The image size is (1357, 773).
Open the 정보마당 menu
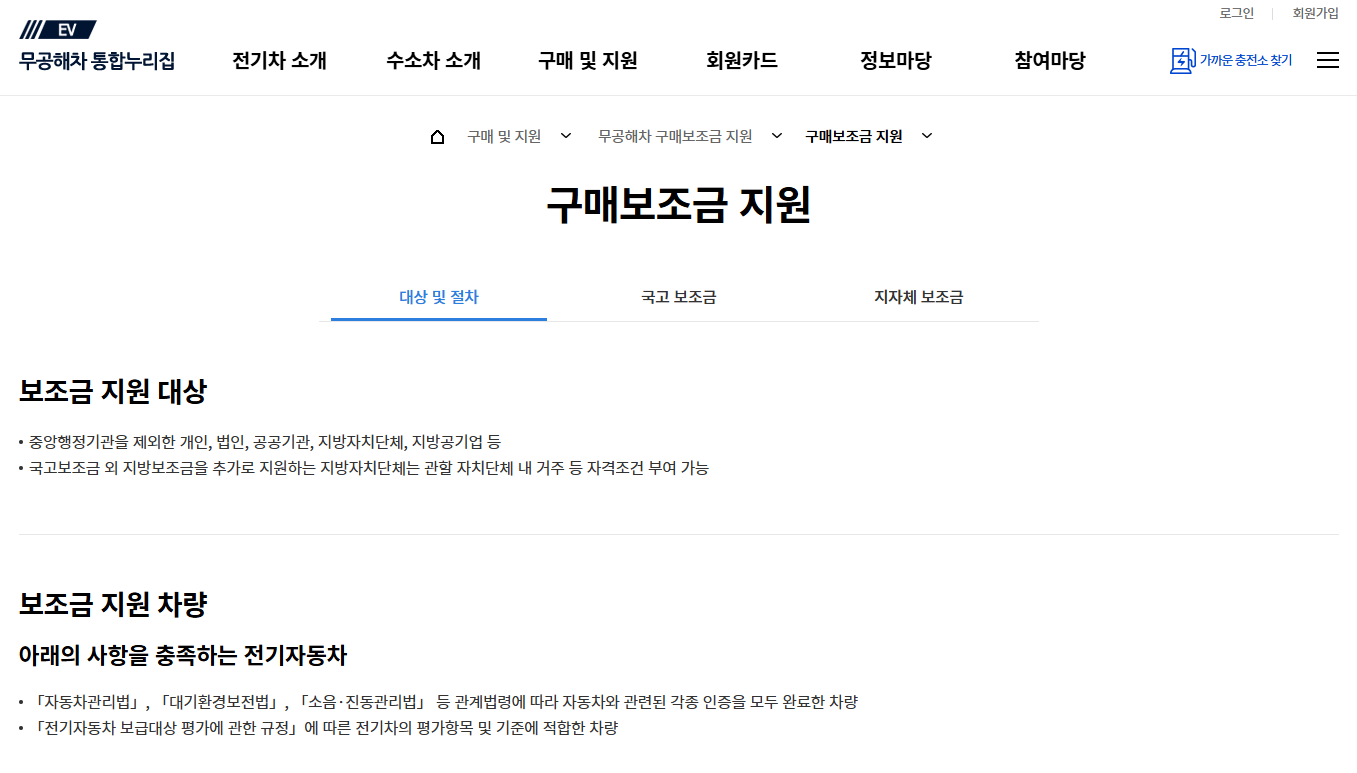895,60
